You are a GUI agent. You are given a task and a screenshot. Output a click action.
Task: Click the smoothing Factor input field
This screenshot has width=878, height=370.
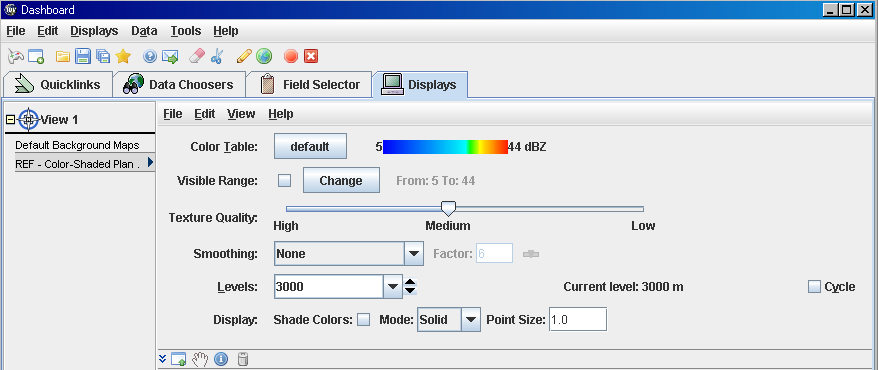pos(494,254)
